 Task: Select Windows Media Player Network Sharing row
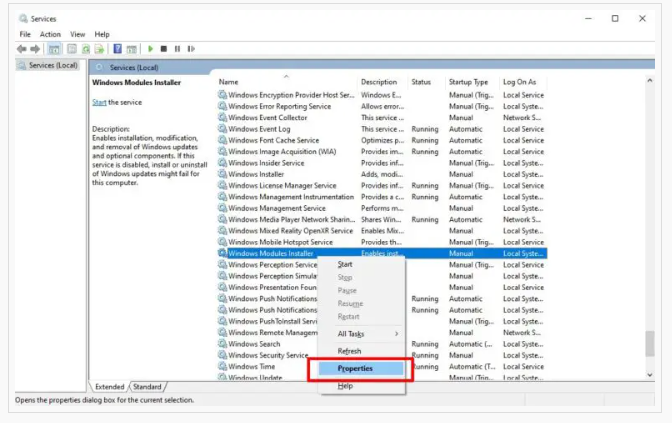point(382,219)
